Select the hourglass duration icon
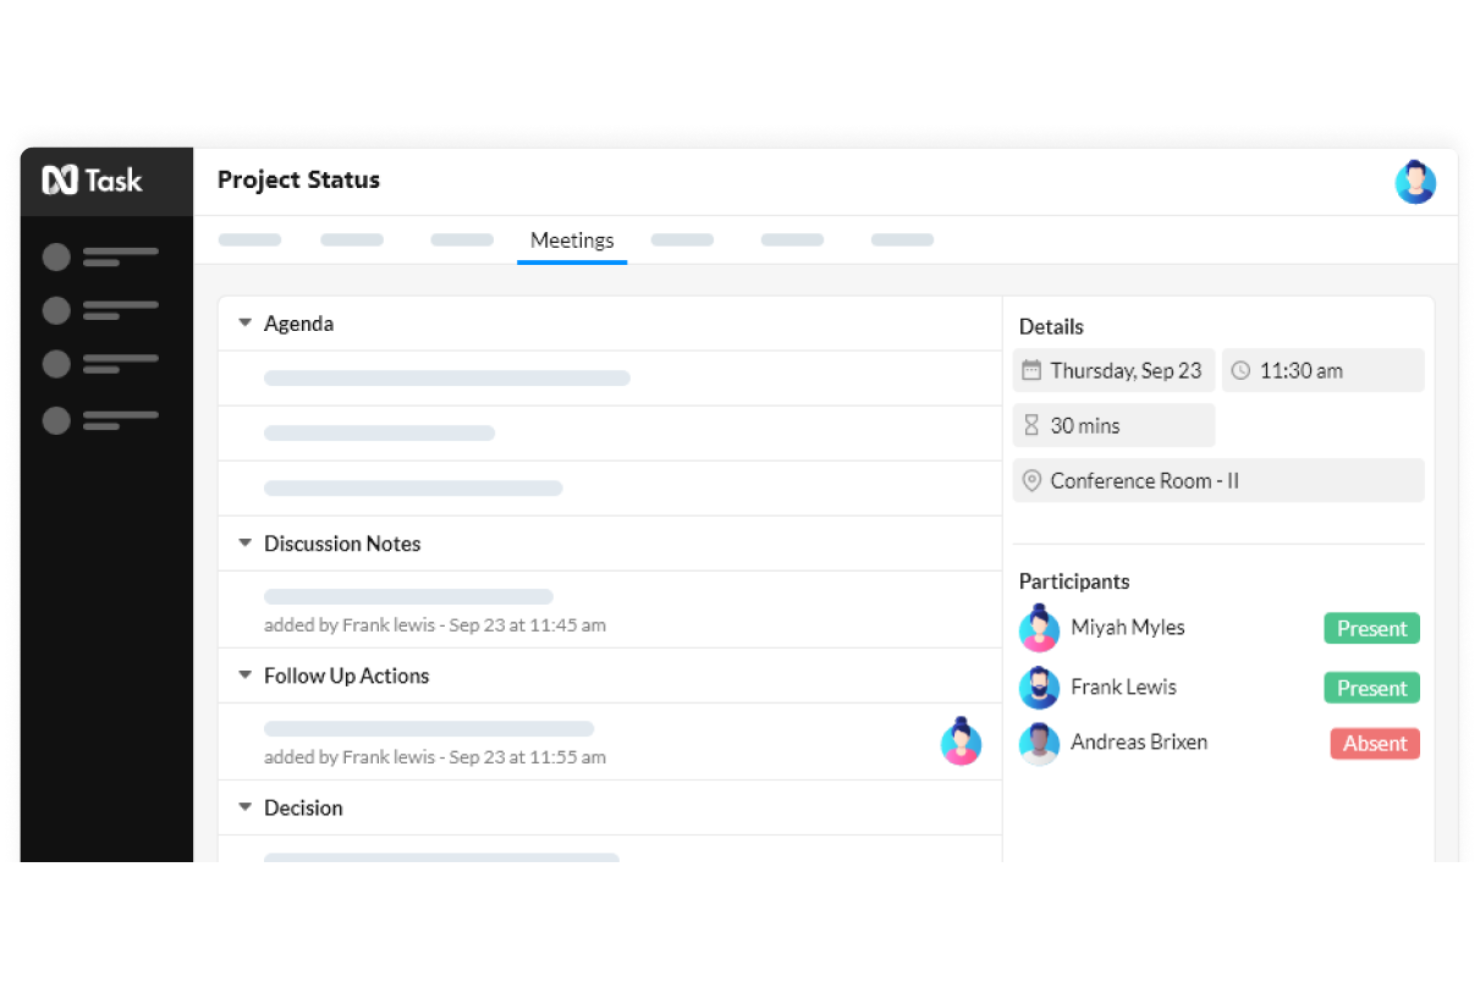Screen dimensions: 1480x987 point(1032,425)
